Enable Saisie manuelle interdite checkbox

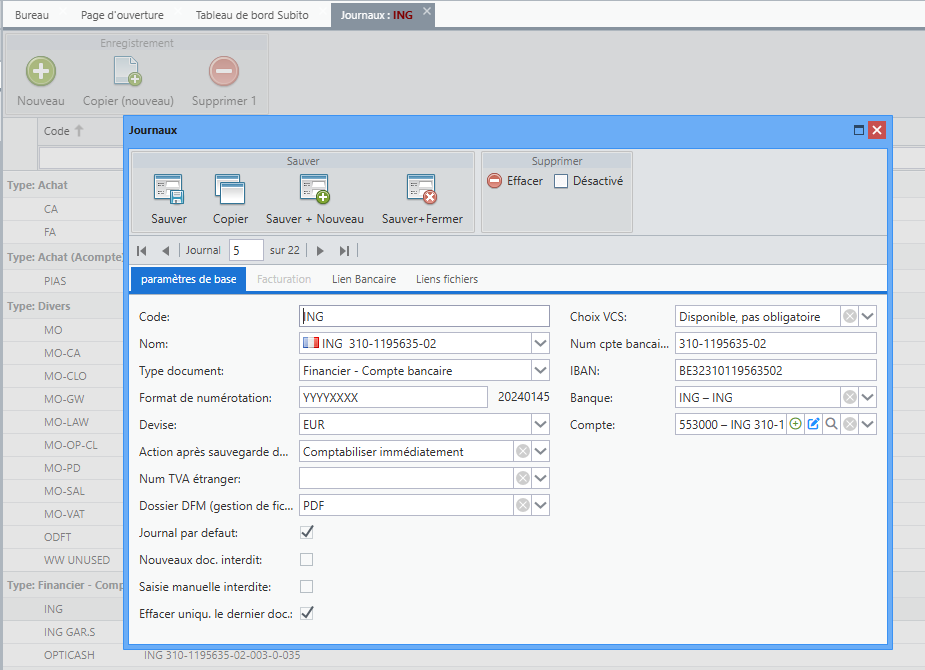pyautogui.click(x=307, y=587)
